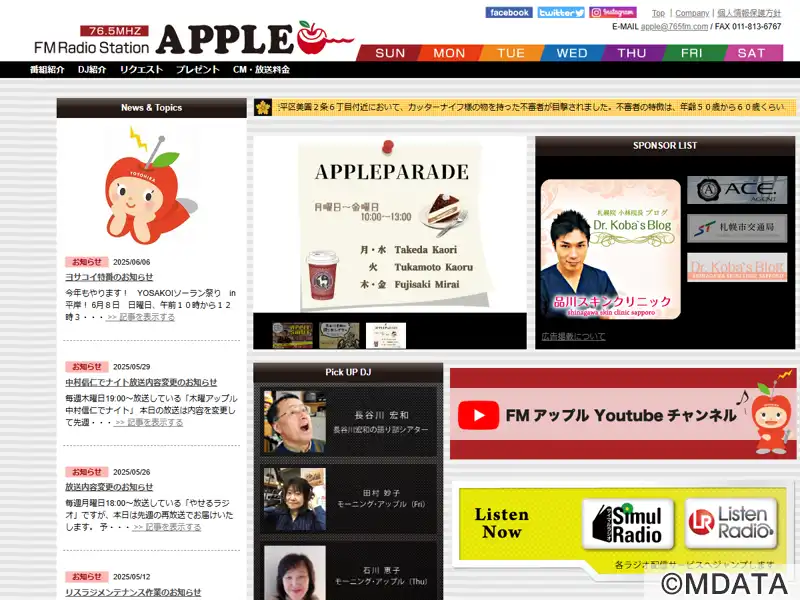
Task: Click the ACE agent sponsor logo
Action: [737, 190]
